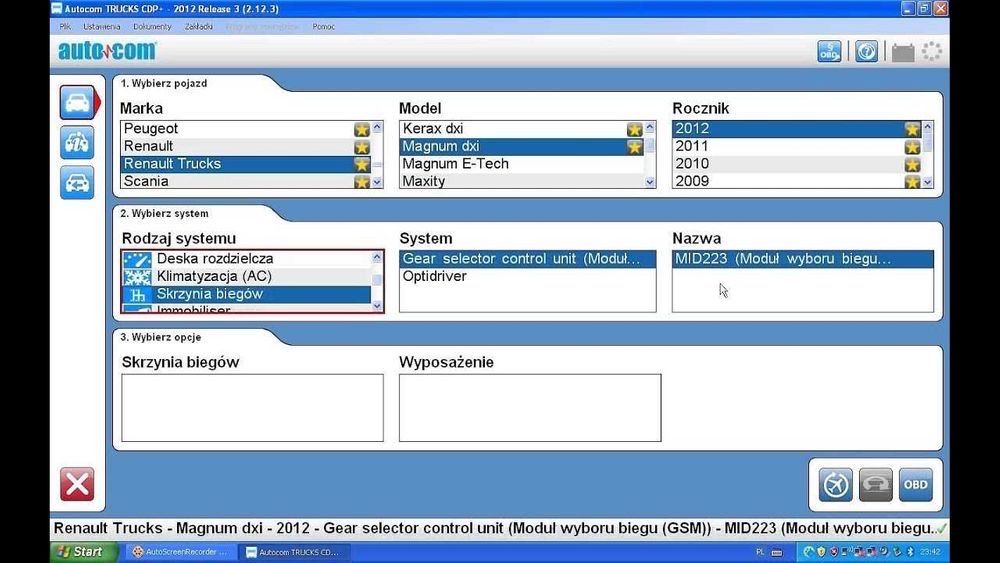The image size is (1000, 563).
Task: Click Rodzaj systemu scroll up arrow
Action: [x=377, y=258]
